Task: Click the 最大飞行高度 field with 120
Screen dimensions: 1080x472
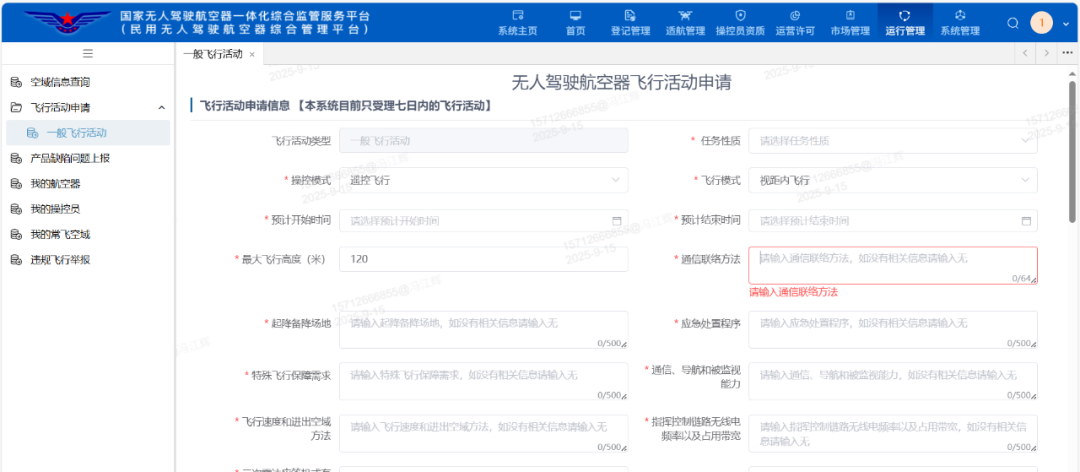Action: [x=484, y=259]
